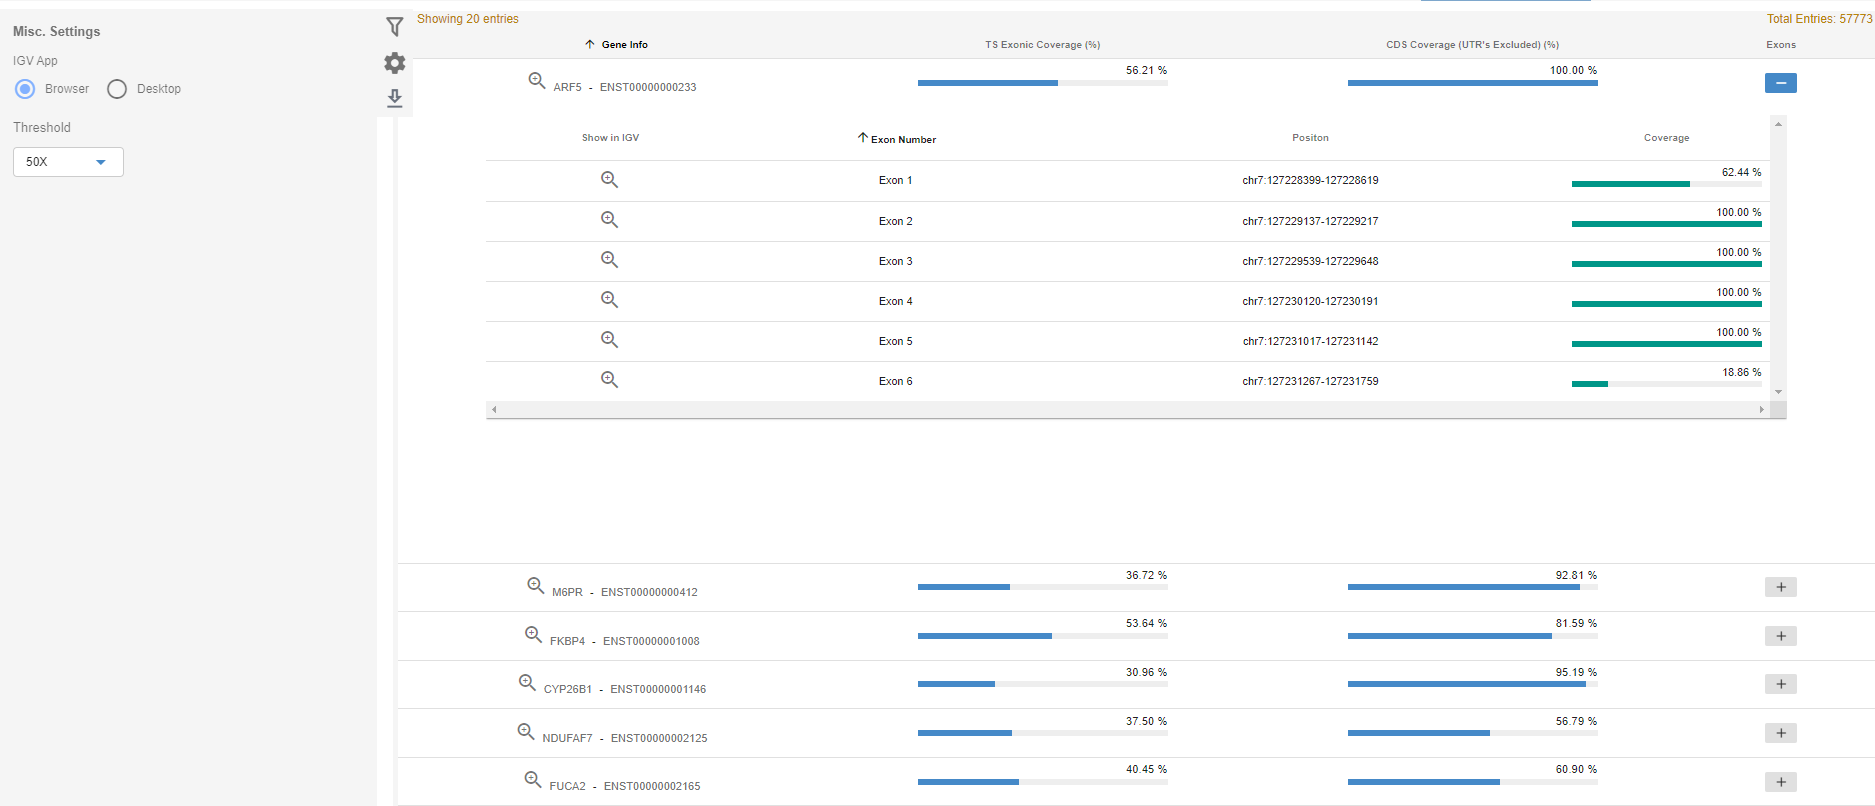This screenshot has height=806, width=1875.
Task: Click Exon 6 coverage bar 18.86 %
Action: (1666, 384)
